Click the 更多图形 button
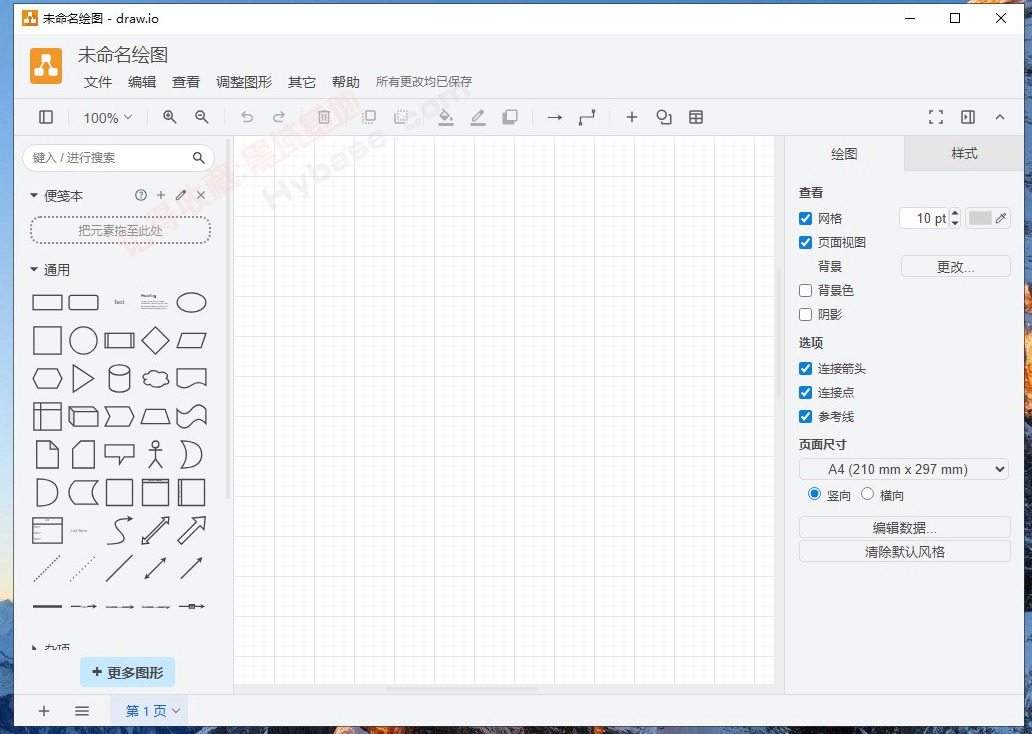1032x734 pixels. [x=127, y=673]
